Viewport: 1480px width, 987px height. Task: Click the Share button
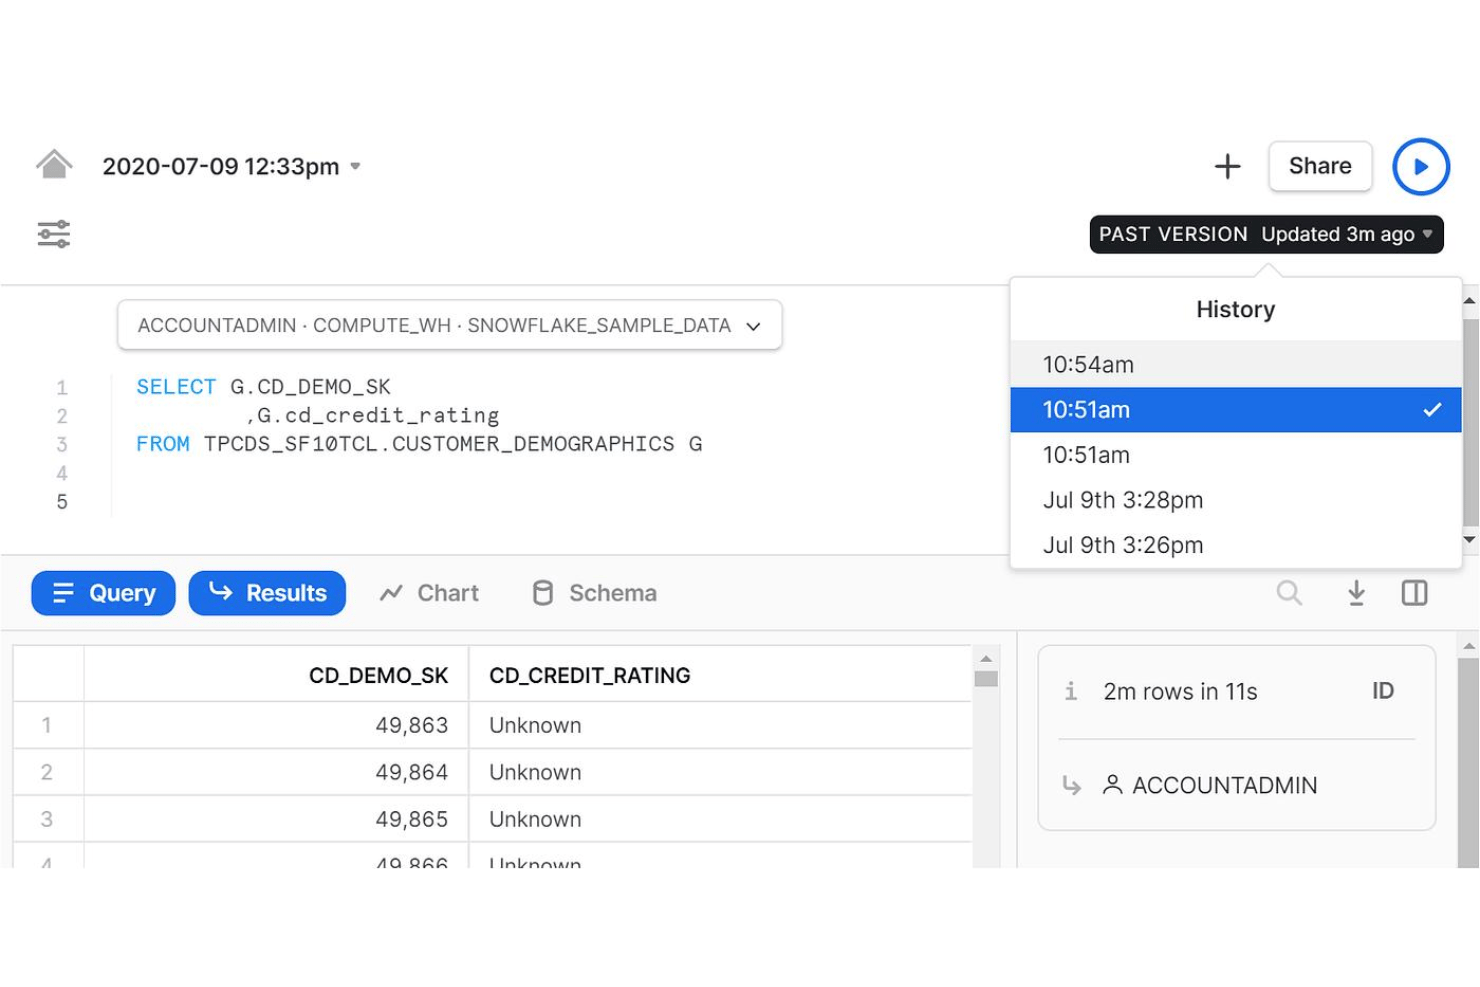coord(1320,166)
